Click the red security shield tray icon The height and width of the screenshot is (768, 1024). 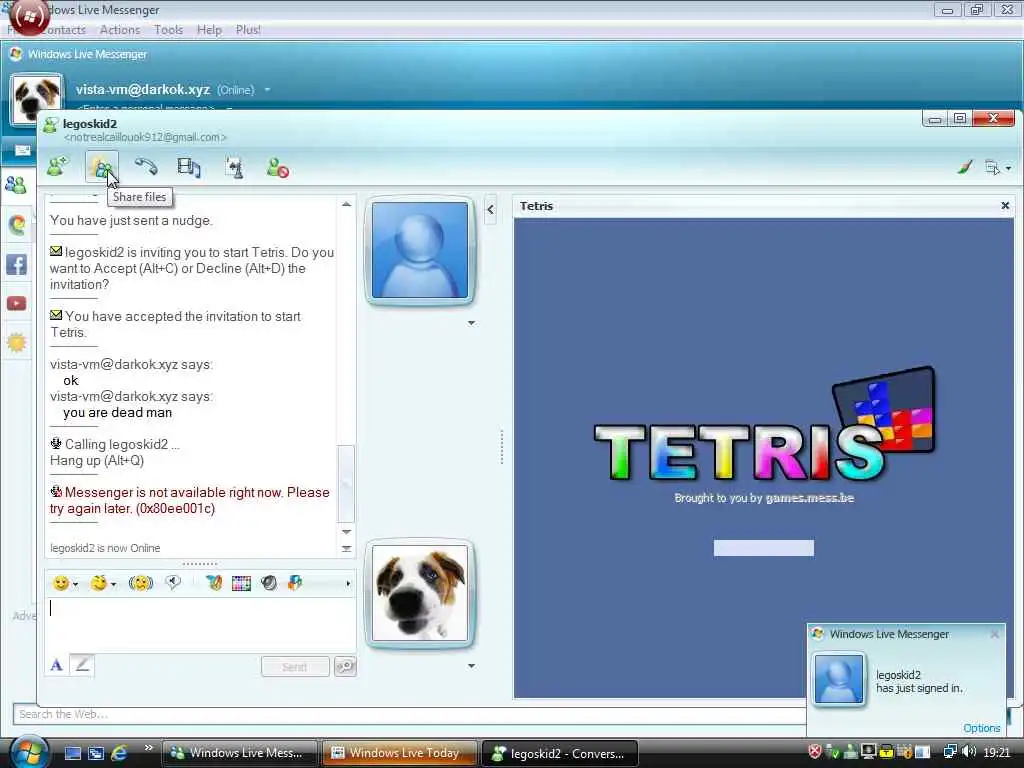point(815,752)
